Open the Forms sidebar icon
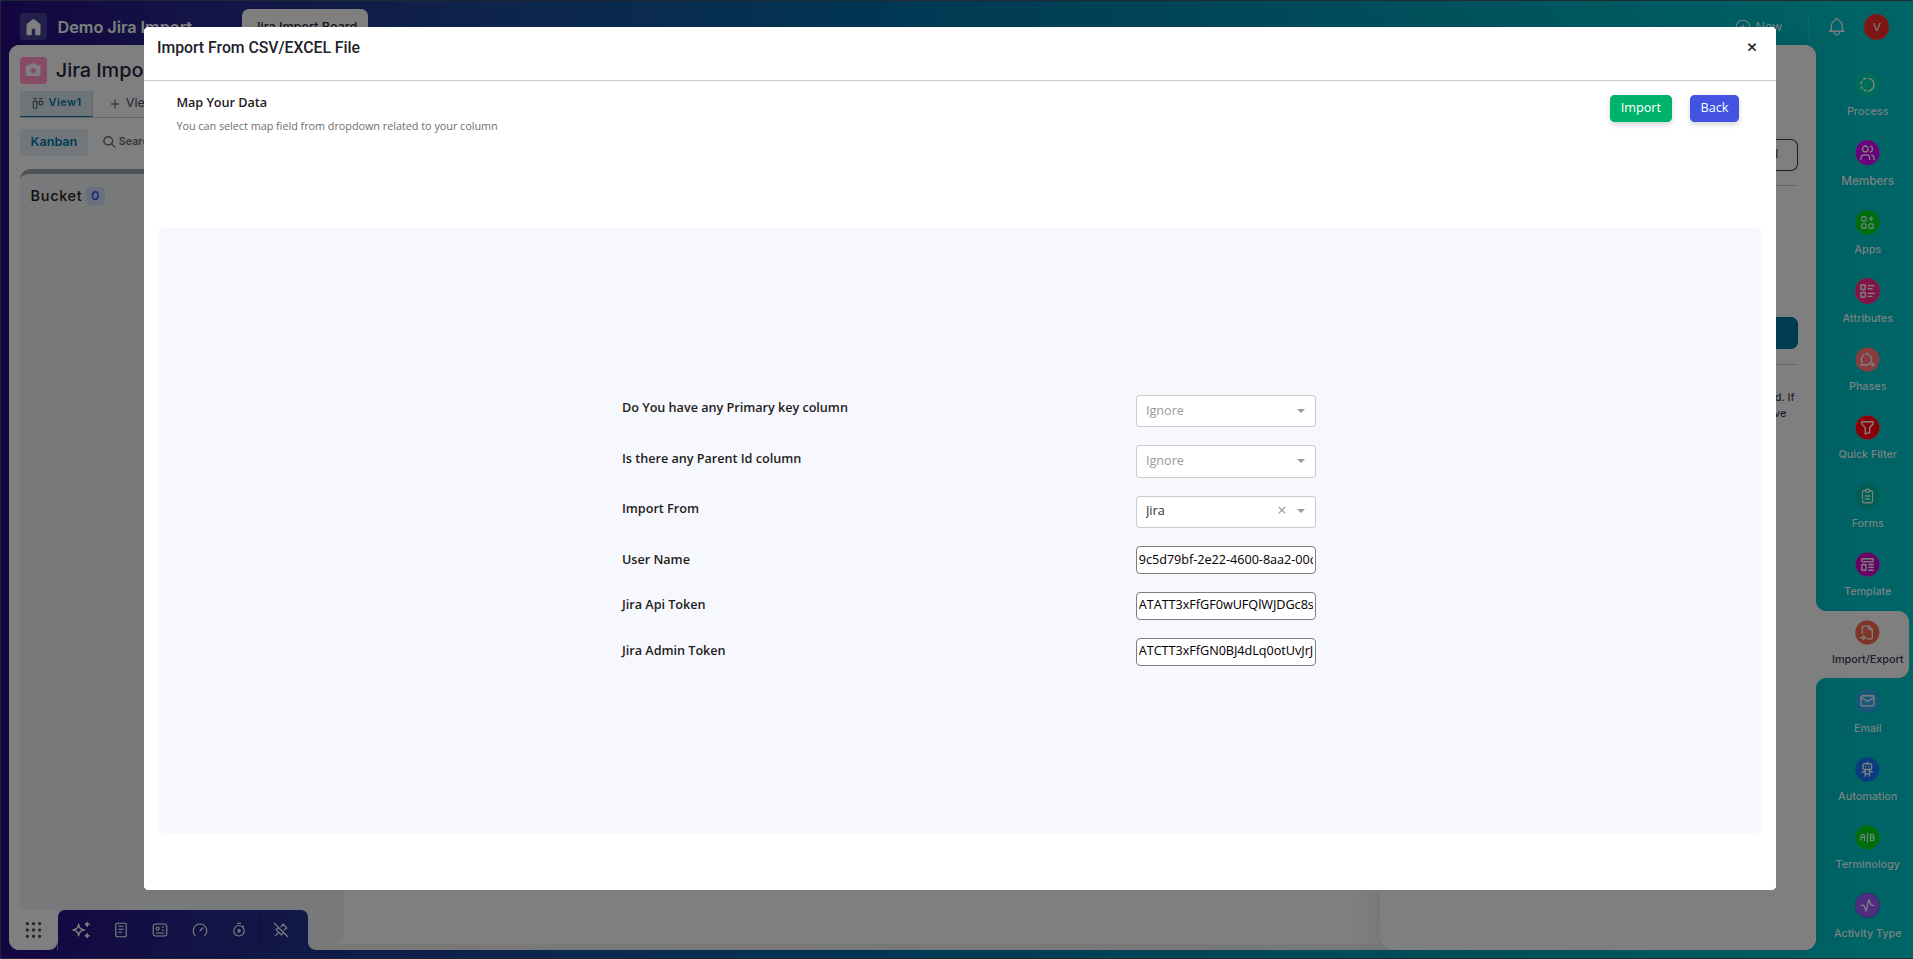The image size is (1913, 959). [1867, 496]
